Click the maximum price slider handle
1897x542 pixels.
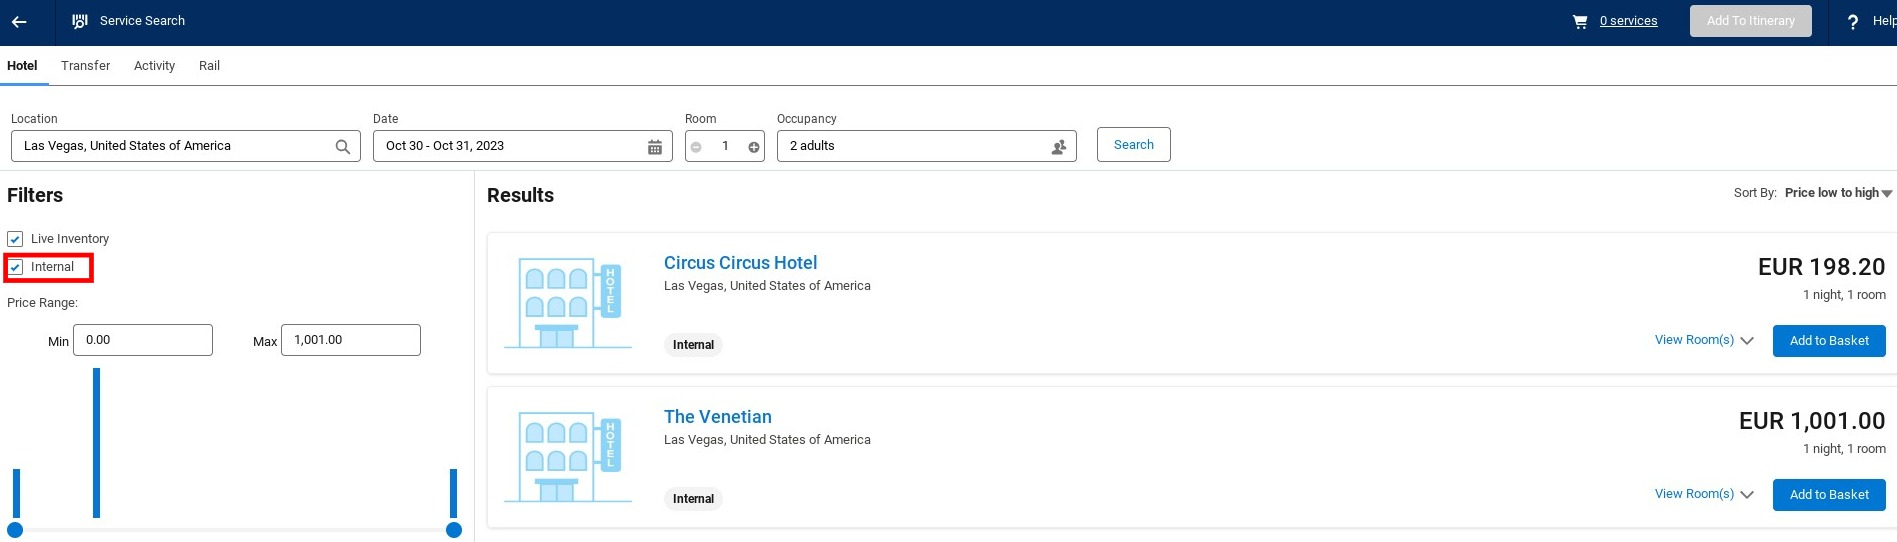[x=454, y=530]
